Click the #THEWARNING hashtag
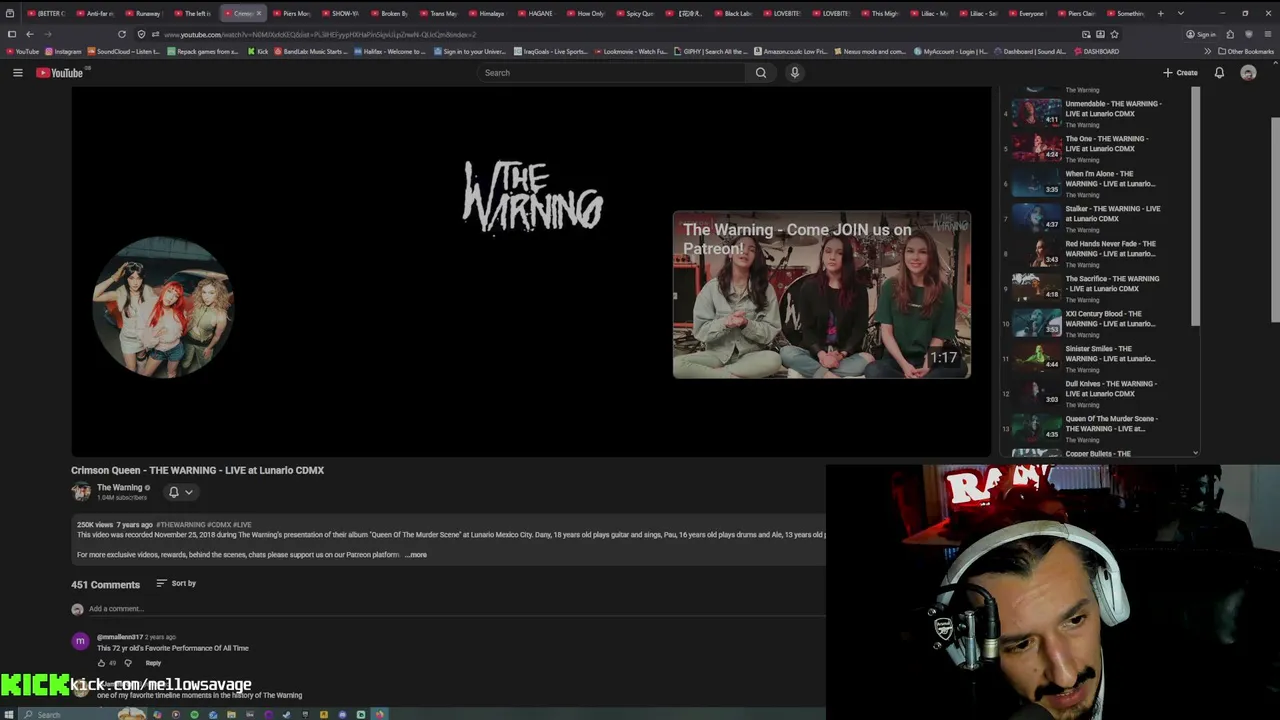 [181, 524]
